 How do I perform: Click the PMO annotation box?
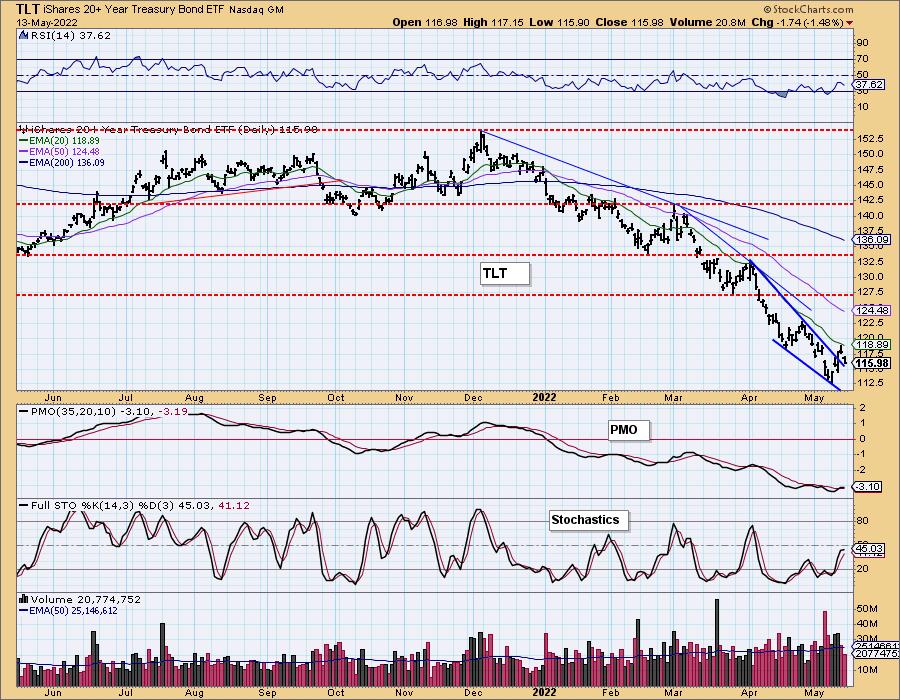(629, 430)
